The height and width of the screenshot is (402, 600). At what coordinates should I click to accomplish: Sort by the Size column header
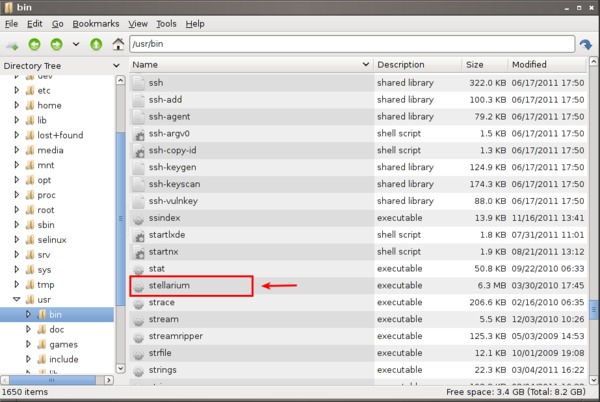click(x=485, y=65)
